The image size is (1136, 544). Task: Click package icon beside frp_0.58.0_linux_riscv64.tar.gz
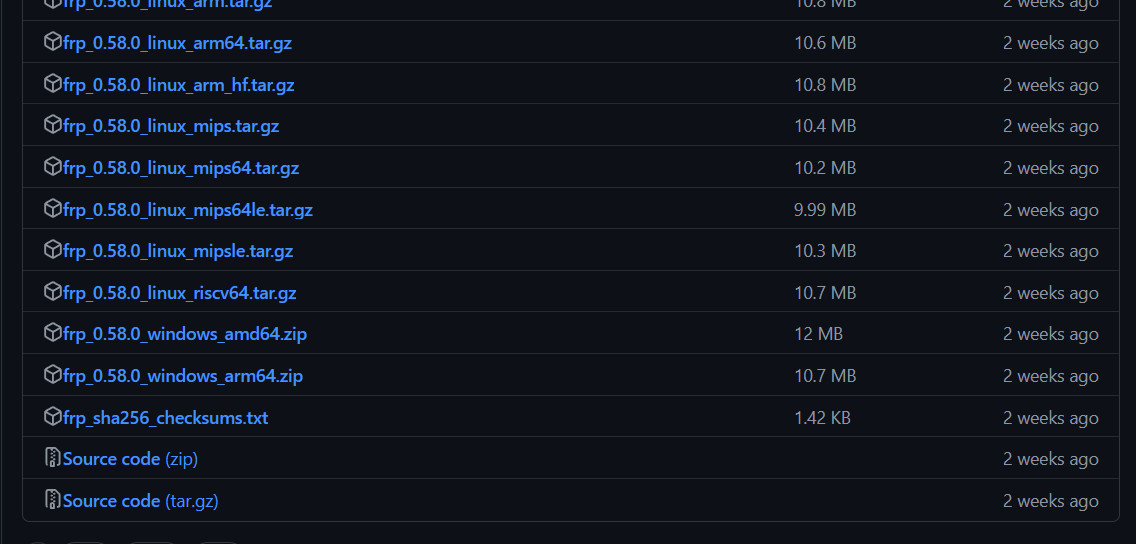tap(52, 293)
